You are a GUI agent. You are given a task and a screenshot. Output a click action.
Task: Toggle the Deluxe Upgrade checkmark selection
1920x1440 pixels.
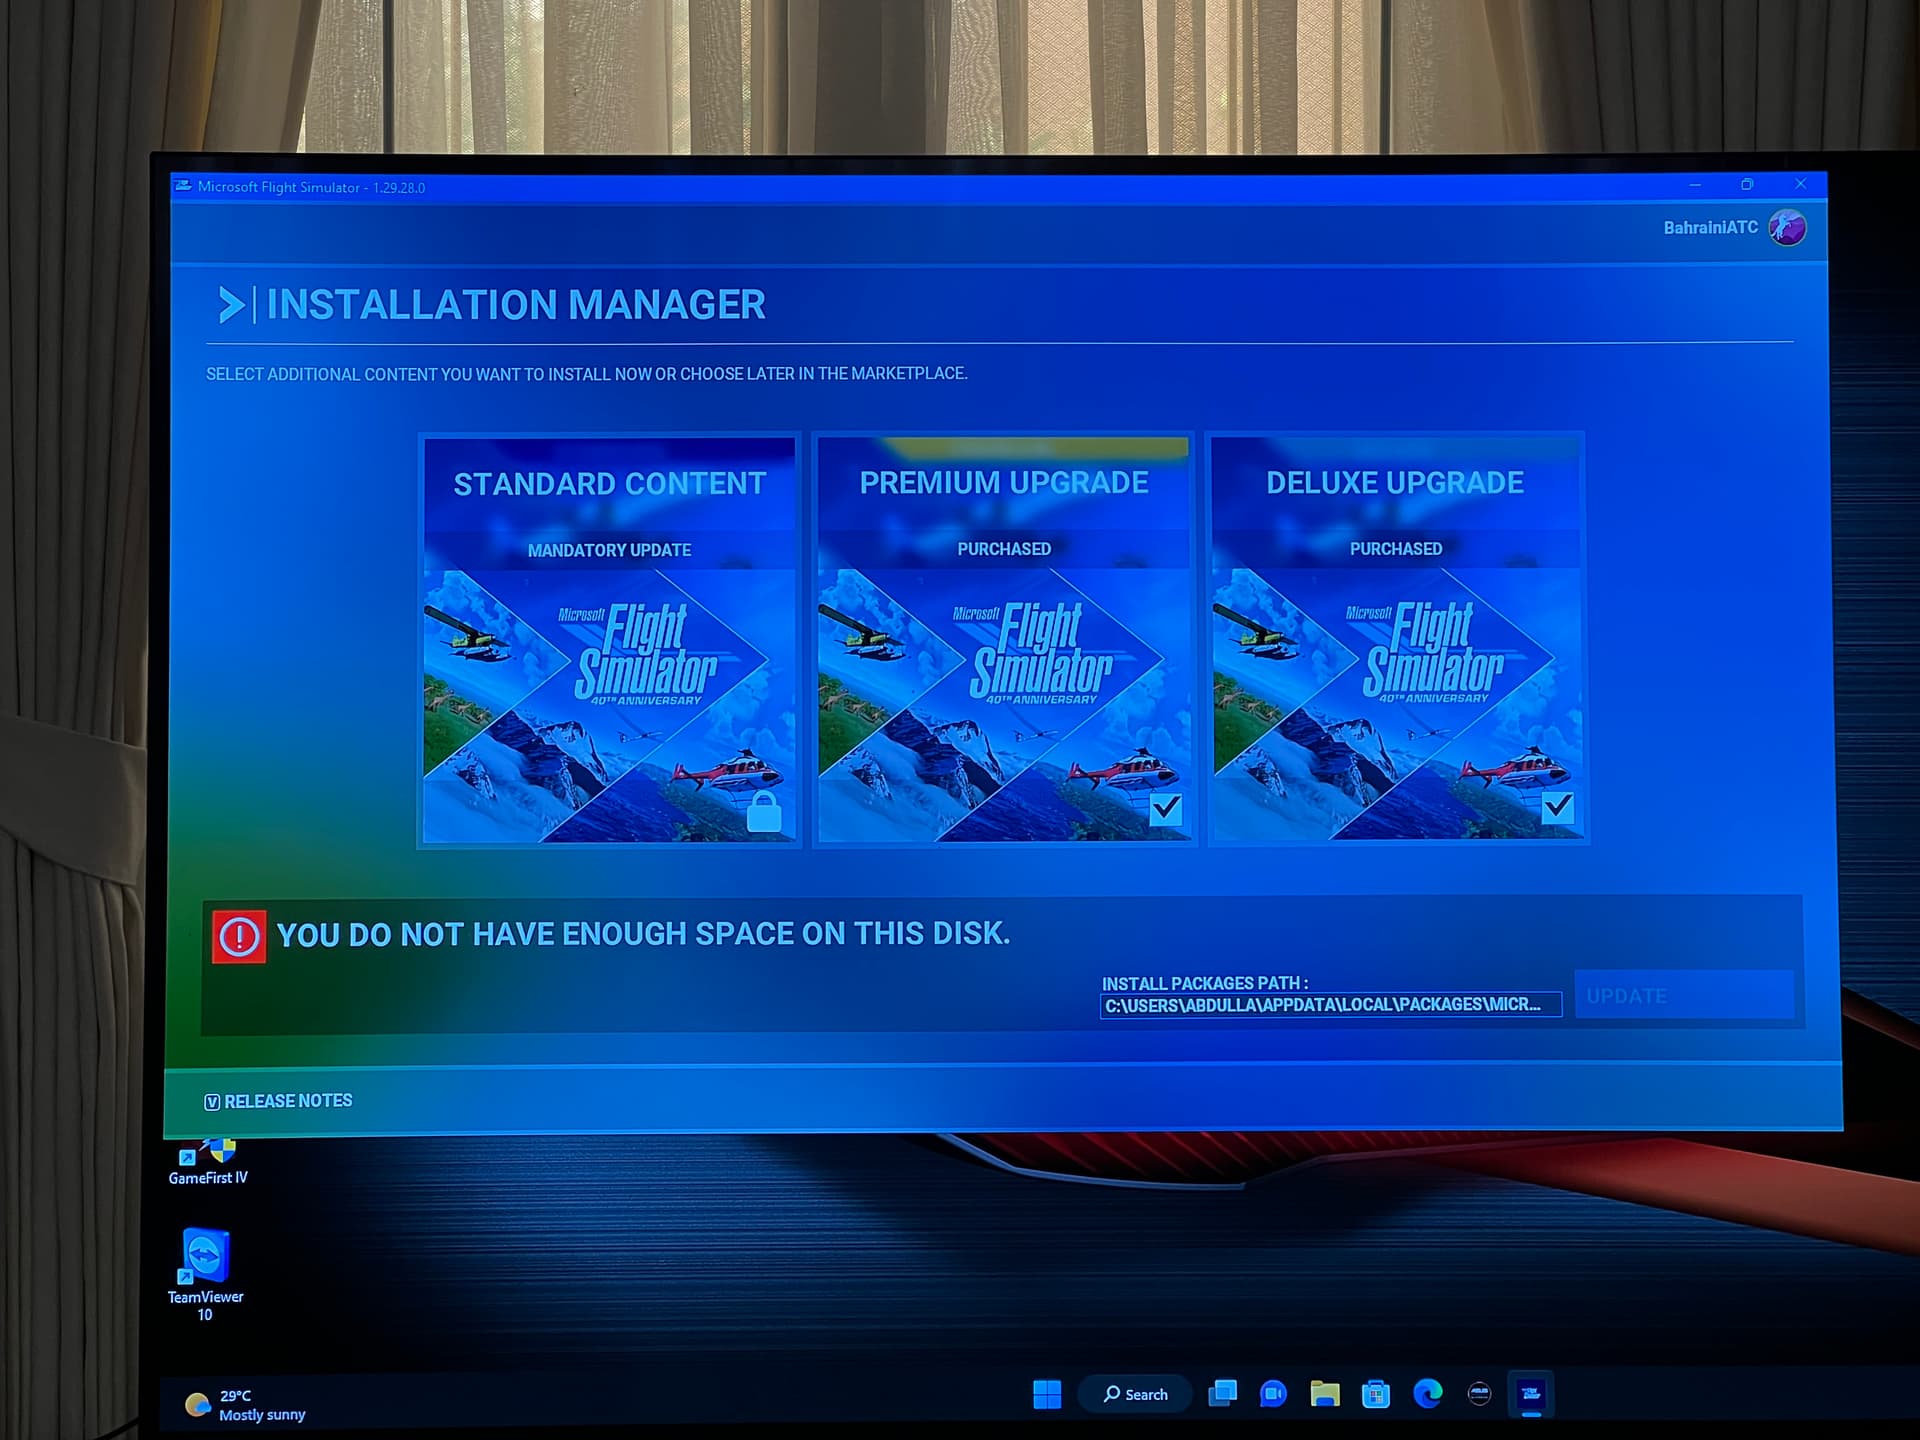tap(1553, 806)
